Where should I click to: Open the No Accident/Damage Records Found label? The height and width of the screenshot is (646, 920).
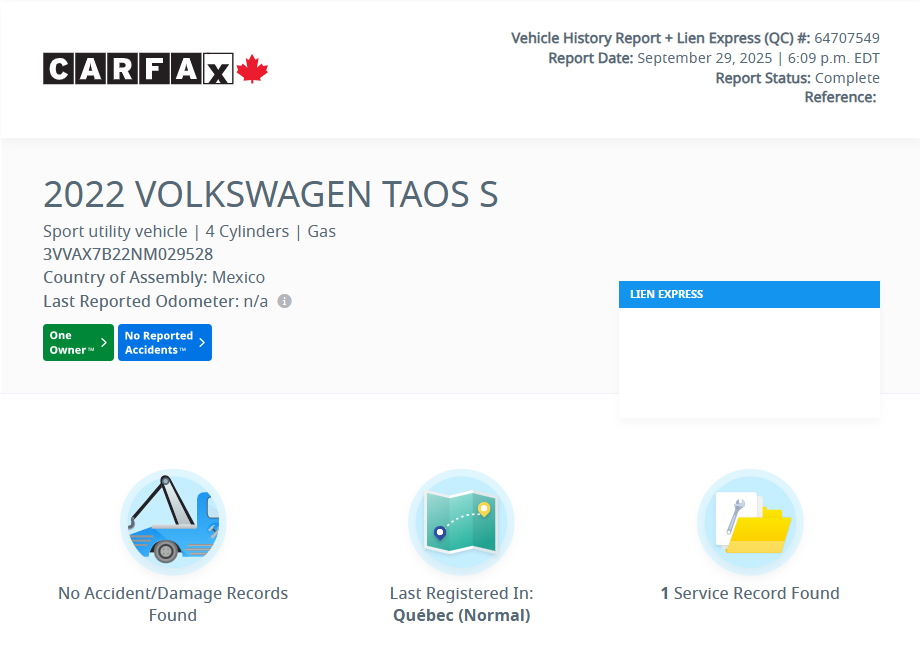[x=173, y=604]
